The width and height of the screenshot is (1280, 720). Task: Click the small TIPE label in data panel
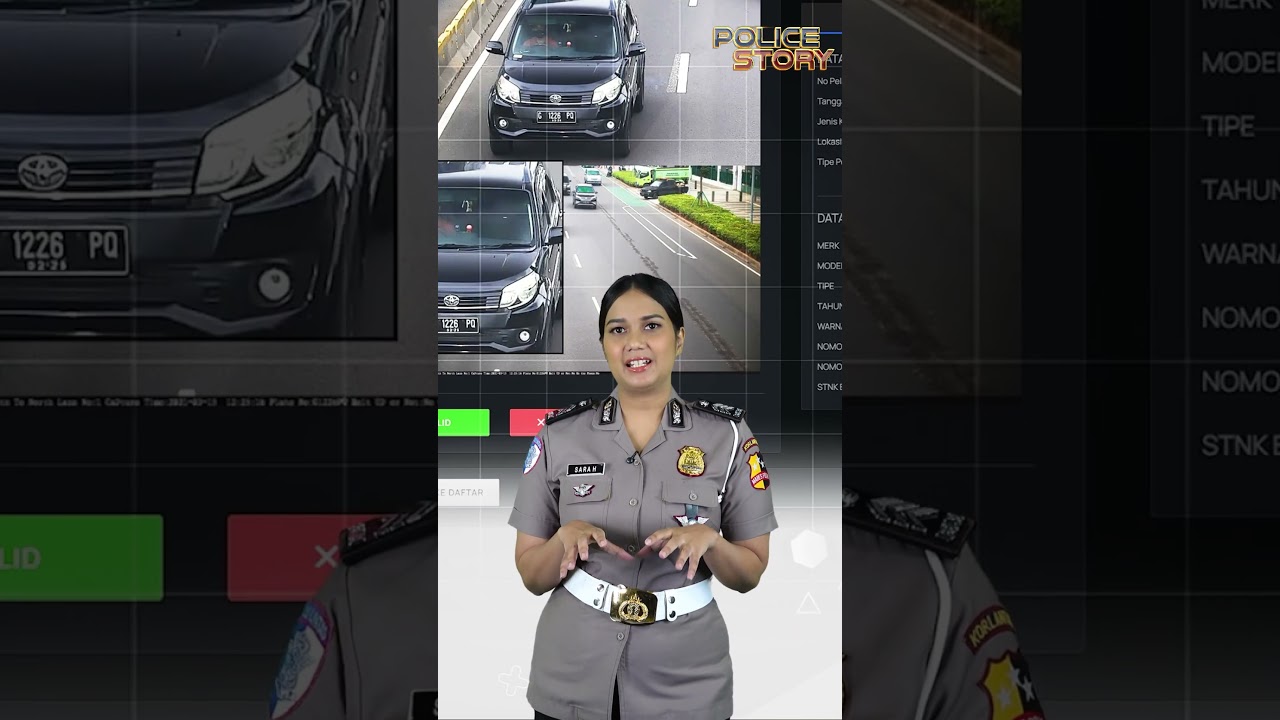coord(826,286)
